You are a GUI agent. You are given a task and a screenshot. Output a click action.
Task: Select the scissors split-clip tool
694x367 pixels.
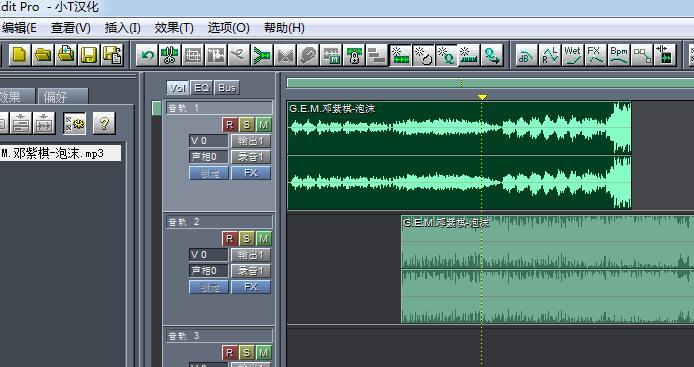tap(170, 55)
